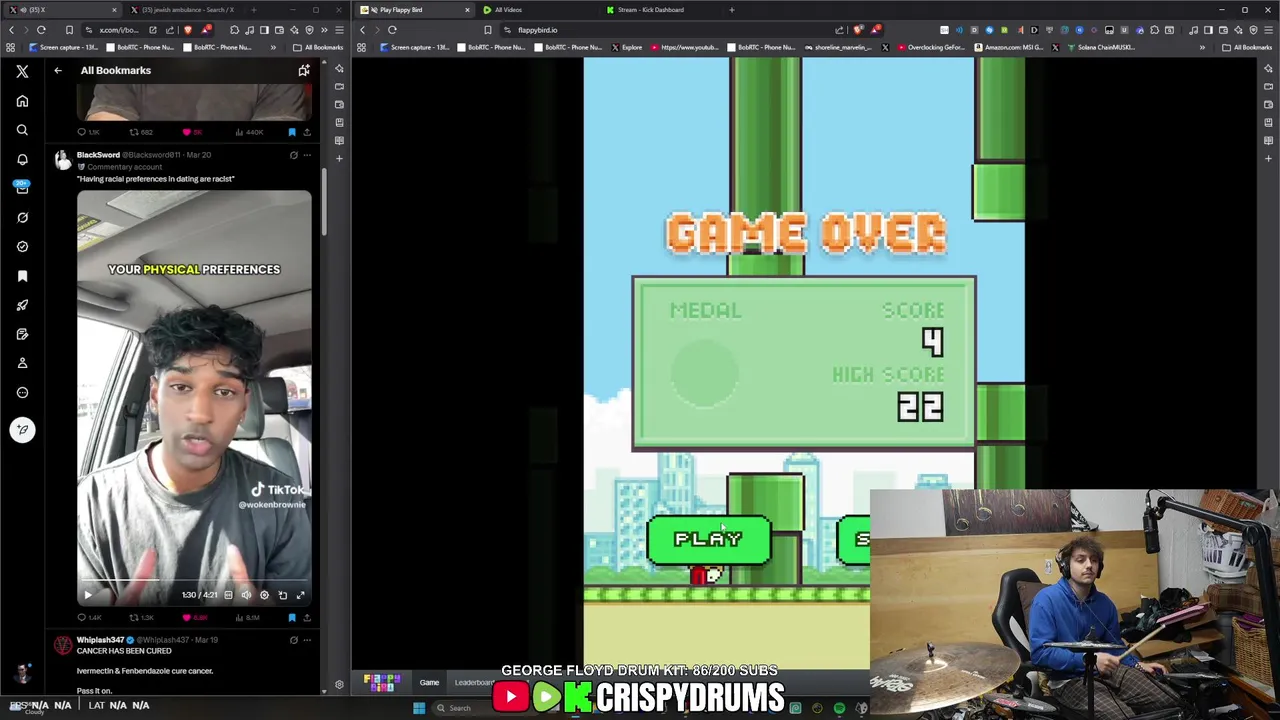Open Screen capture bookmark in left browser

(63, 47)
